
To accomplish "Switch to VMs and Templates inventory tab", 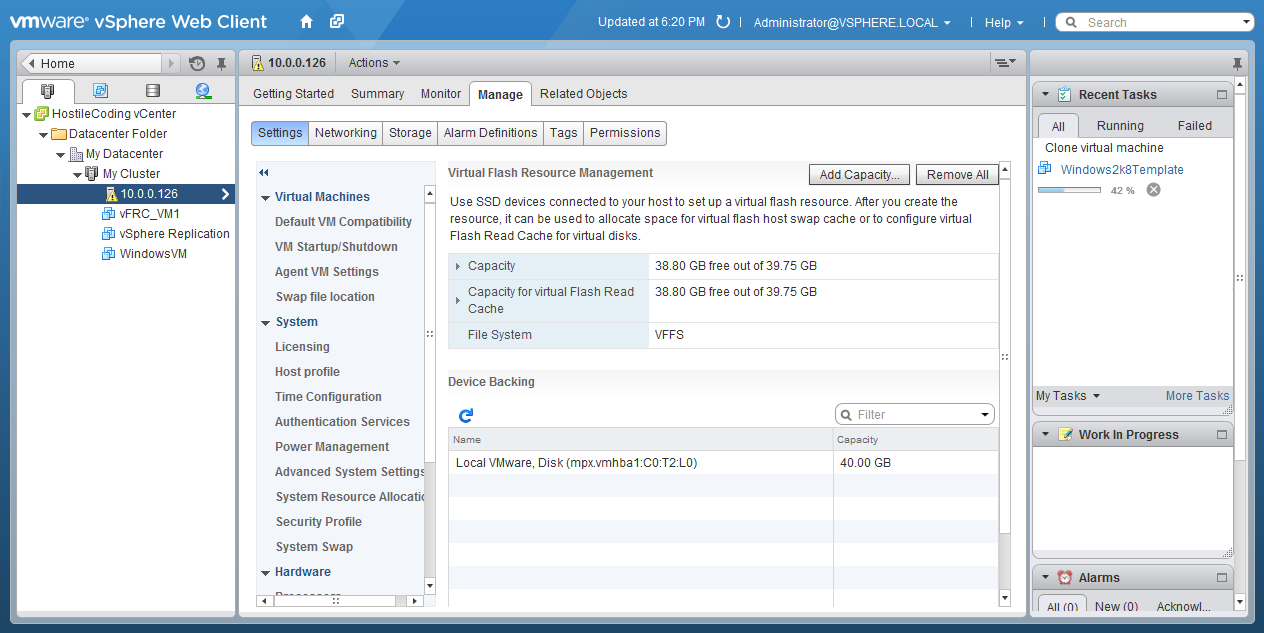I will [x=100, y=91].
